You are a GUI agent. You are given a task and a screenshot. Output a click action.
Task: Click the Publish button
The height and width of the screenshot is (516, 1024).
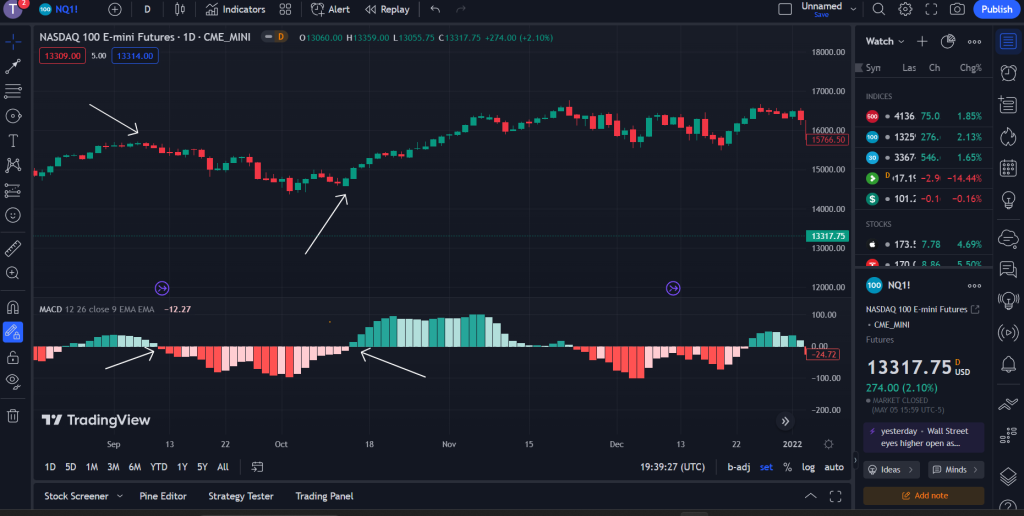996,9
